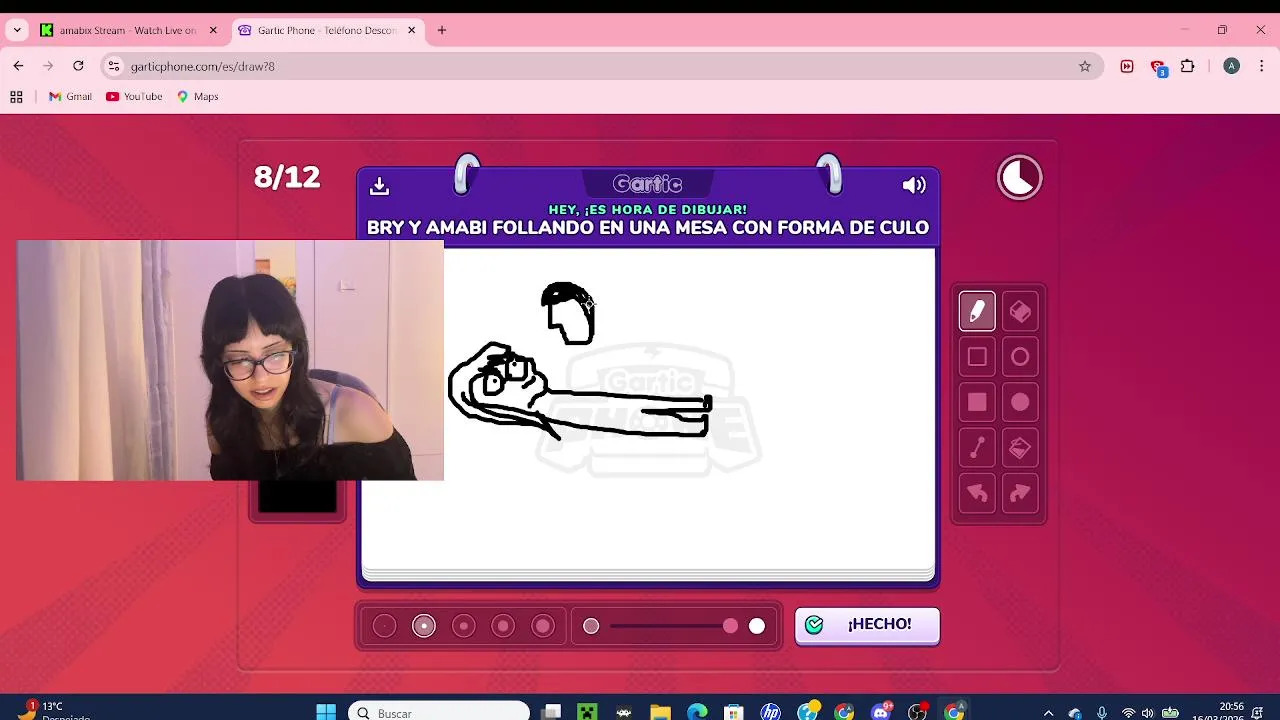Image resolution: width=1280 pixels, height=720 pixels.
Task: Open the volume tray icon
Action: [x=1148, y=713]
